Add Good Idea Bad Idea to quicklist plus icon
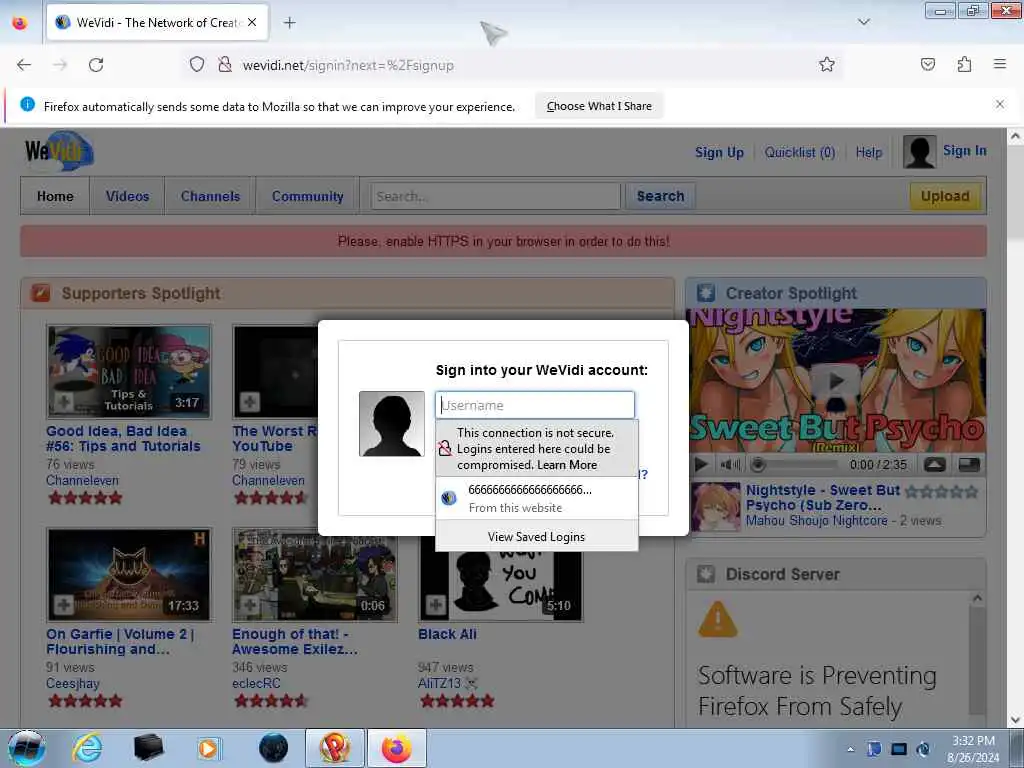This screenshot has height=768, width=1024. coord(63,402)
